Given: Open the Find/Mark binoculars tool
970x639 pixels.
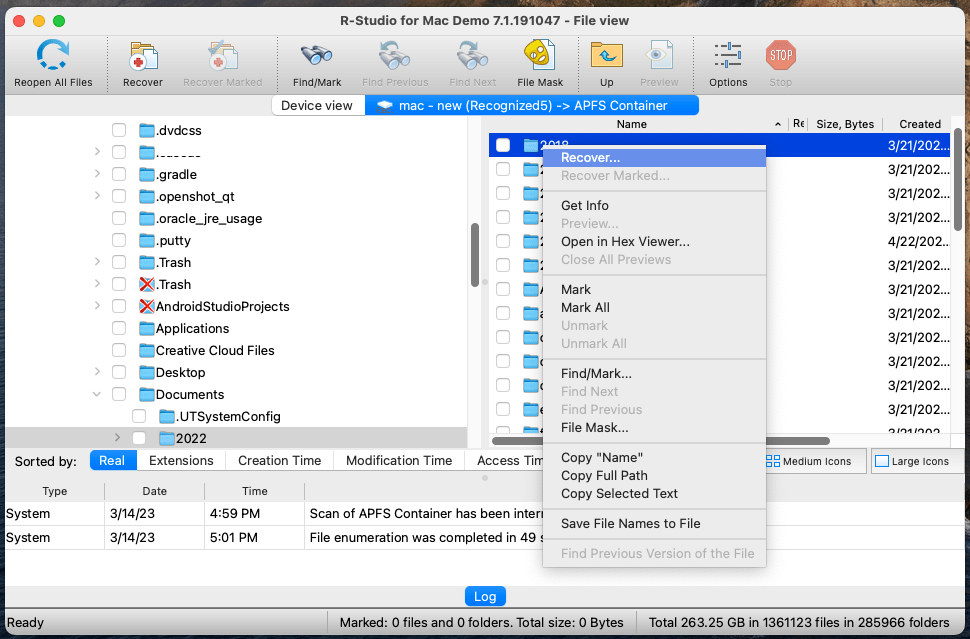Looking at the screenshot, I should (317, 56).
